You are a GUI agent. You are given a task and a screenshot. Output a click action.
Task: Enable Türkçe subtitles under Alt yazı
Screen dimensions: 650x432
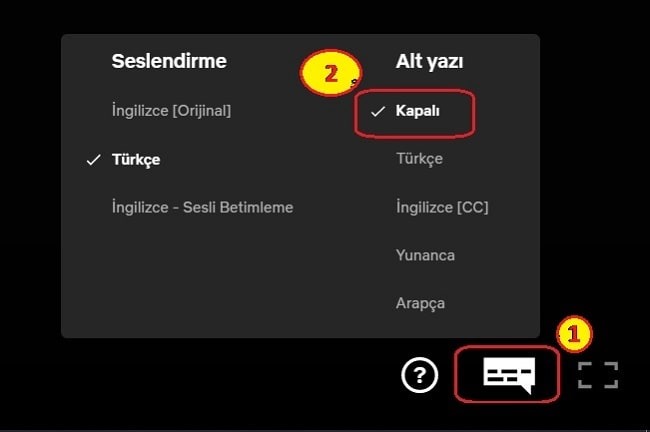420,159
